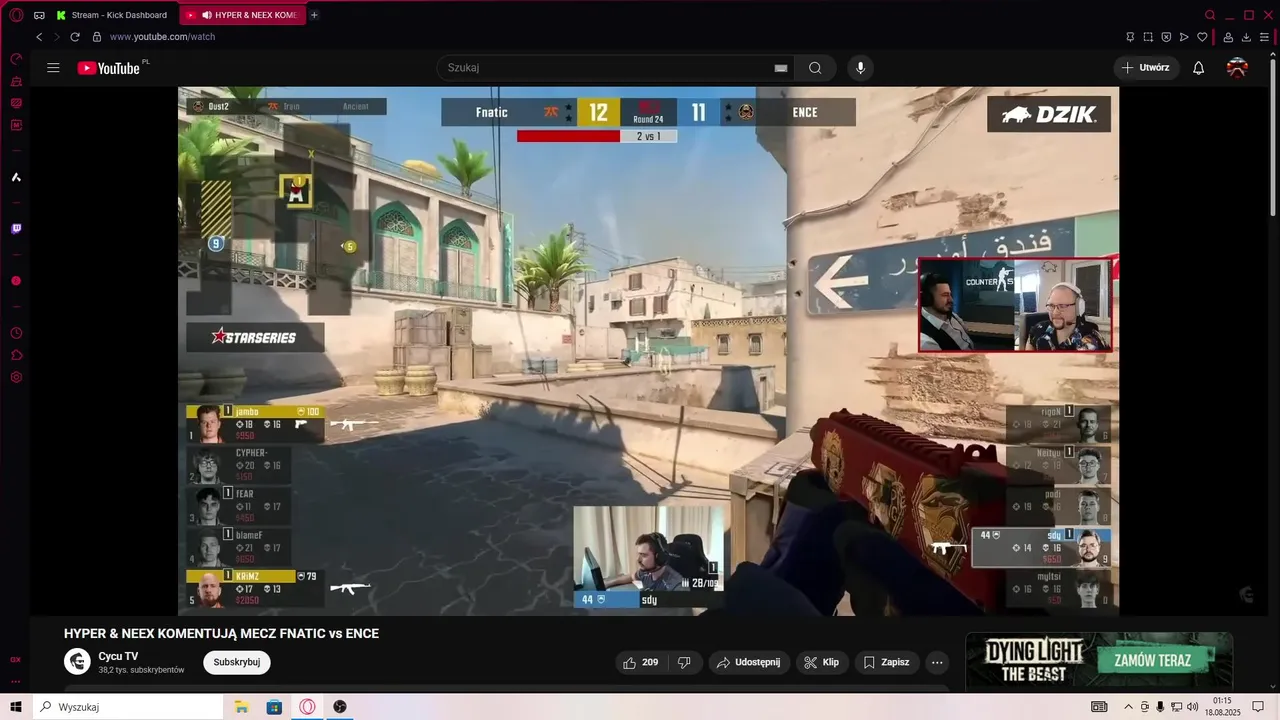Open Extensions cube icon in sidebar
Screen dimensions: 1280x720
16,355
